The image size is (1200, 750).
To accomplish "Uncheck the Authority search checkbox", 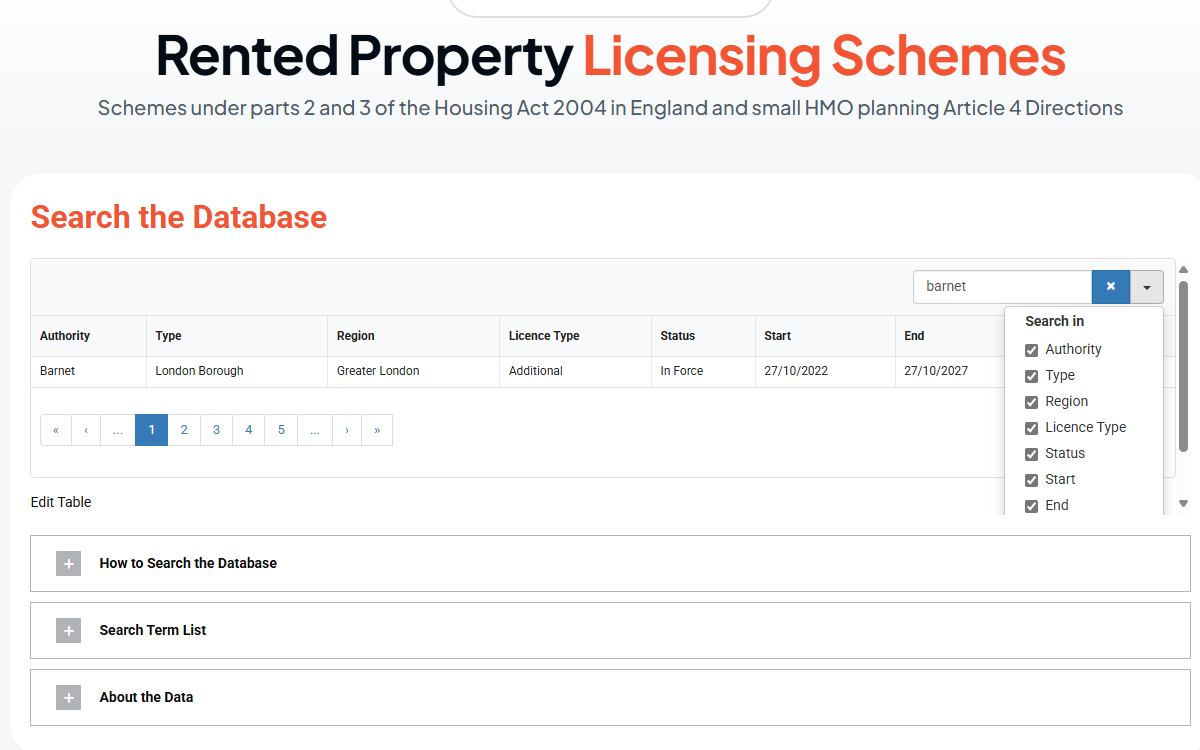I will point(1032,350).
